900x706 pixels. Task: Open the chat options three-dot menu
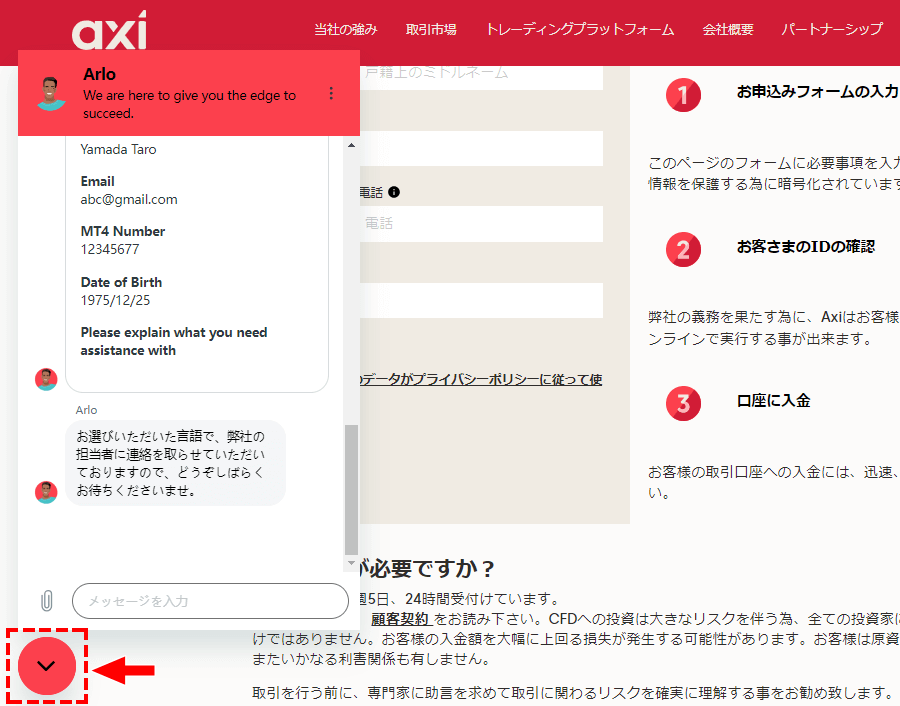(331, 94)
